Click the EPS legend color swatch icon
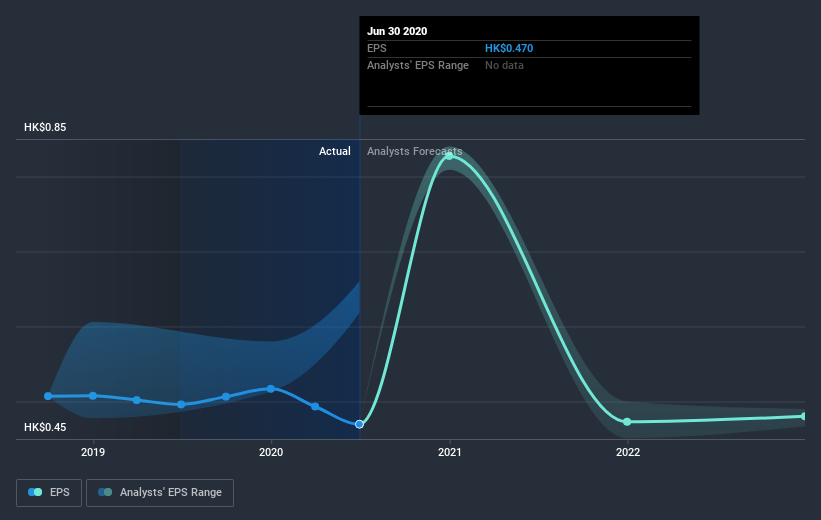 (x=35, y=492)
